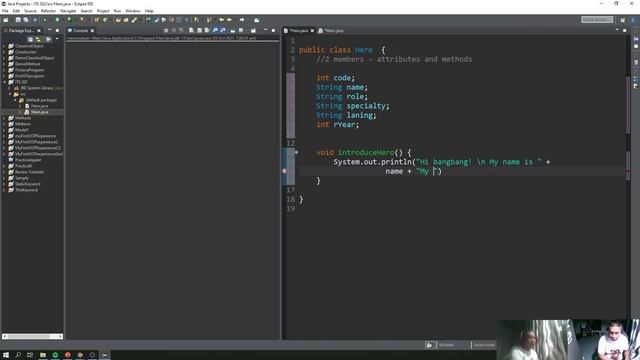Toggle Word Wrap in Console toolbar
The width and height of the screenshot is (640, 360).
207,30
